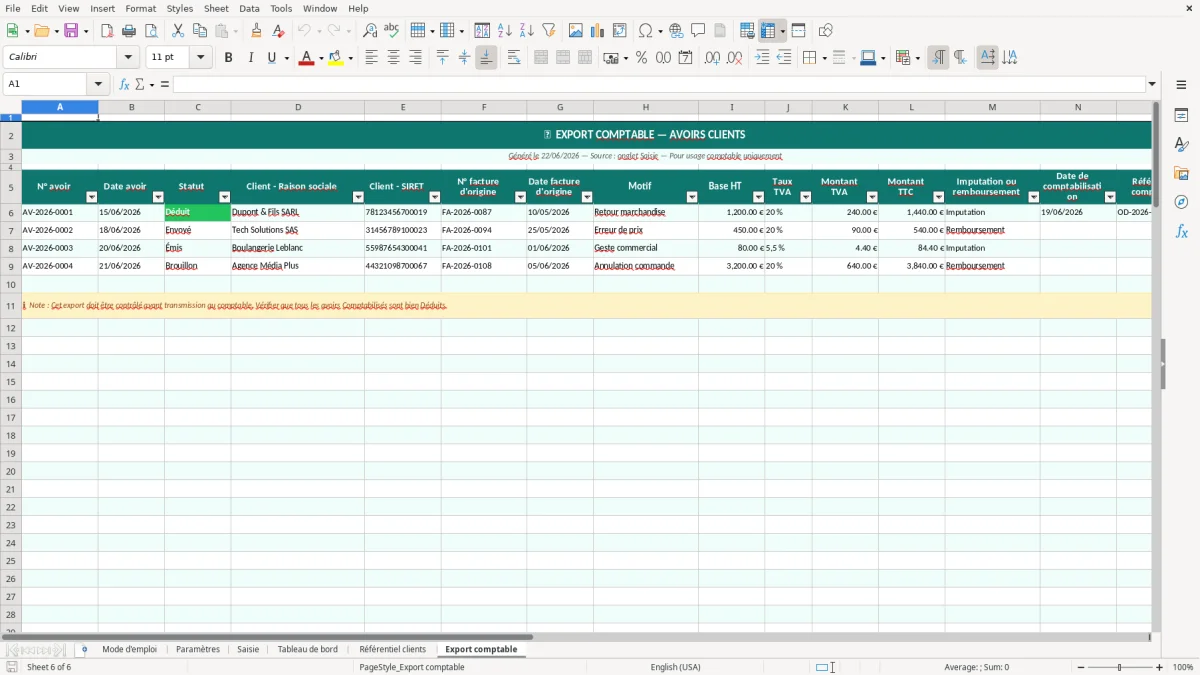
Task: Open the Statut column filter dropdown
Action: coord(225,197)
